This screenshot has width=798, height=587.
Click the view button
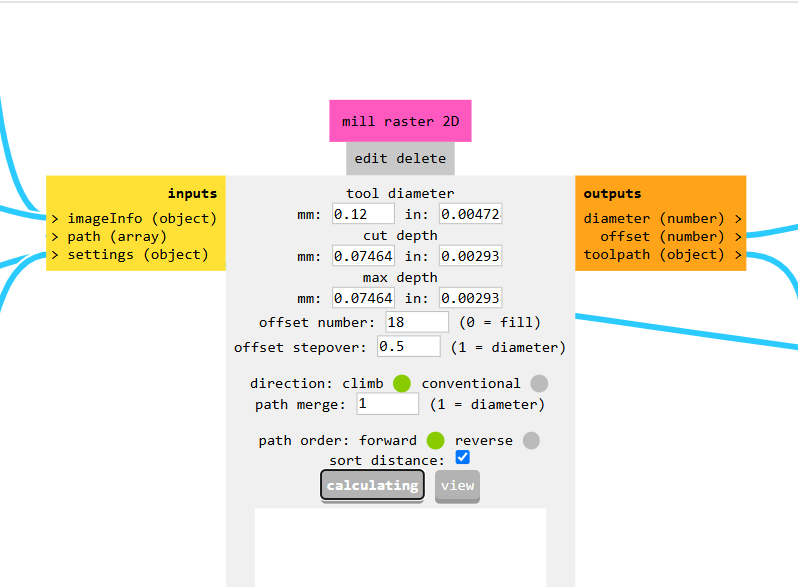click(x=457, y=486)
